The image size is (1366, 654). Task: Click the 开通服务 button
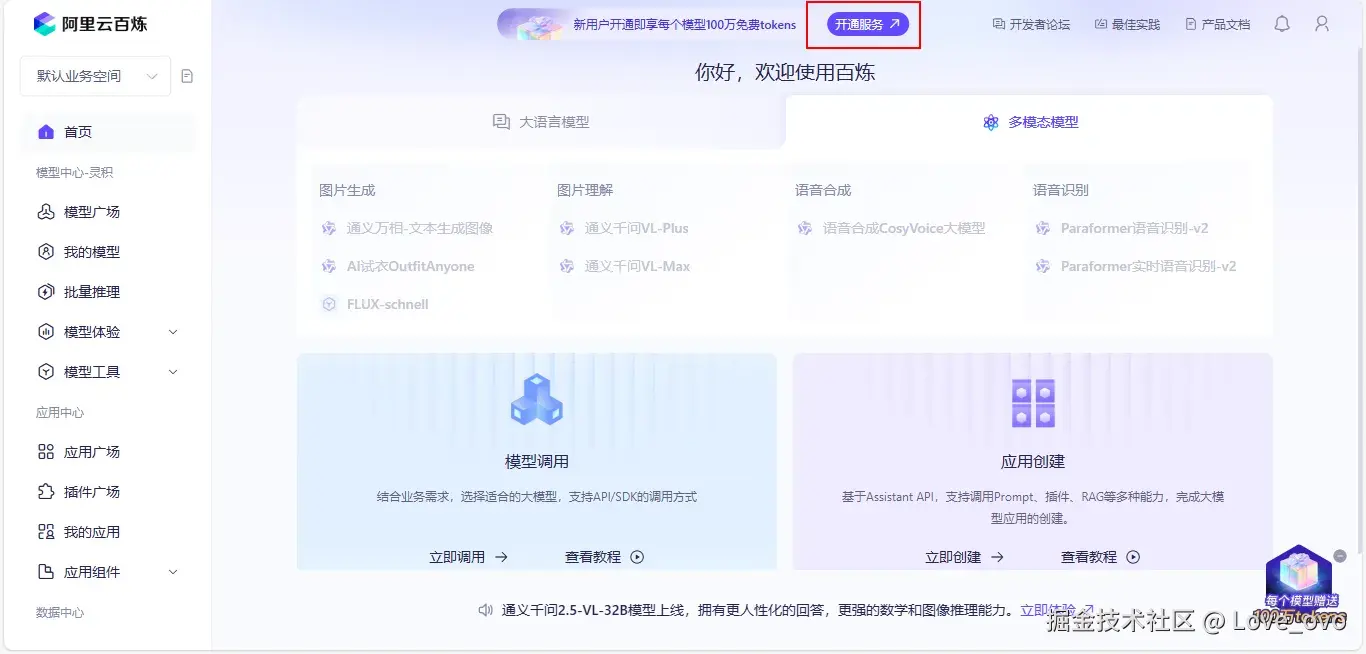868,24
